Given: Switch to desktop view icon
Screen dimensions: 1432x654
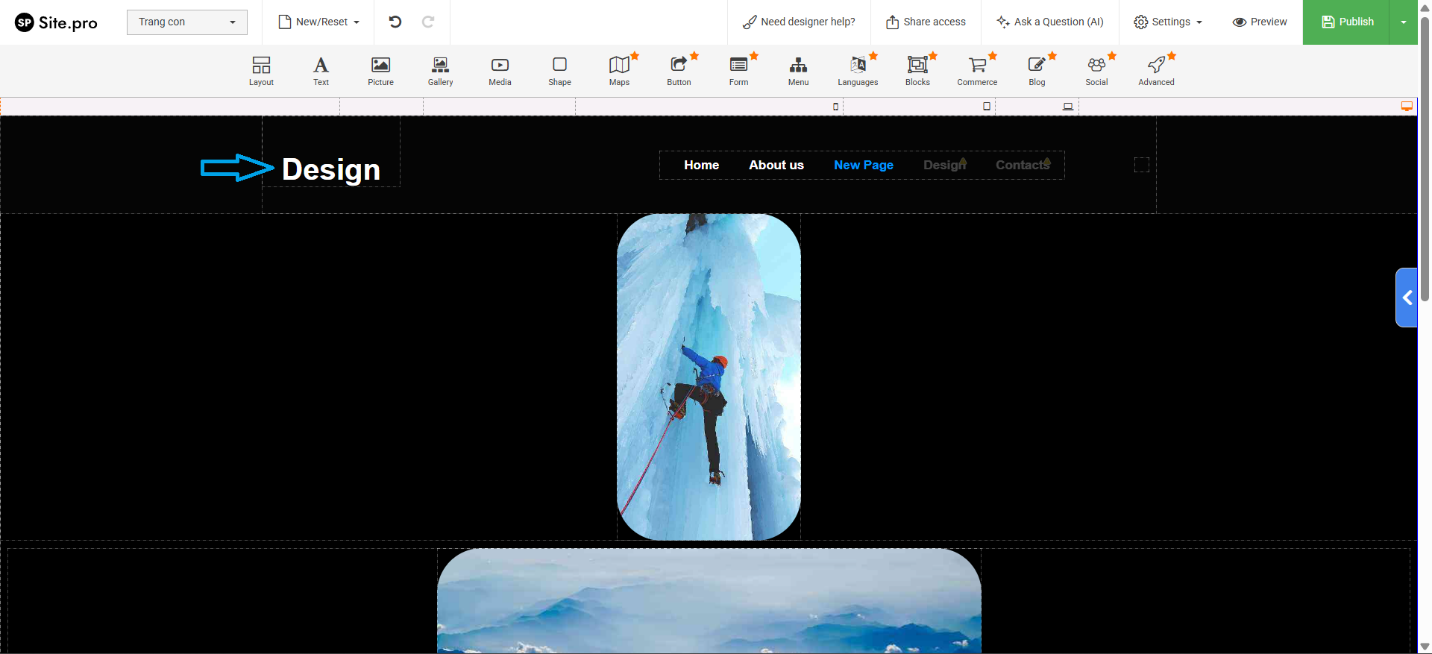Looking at the screenshot, I should coord(1407,106).
